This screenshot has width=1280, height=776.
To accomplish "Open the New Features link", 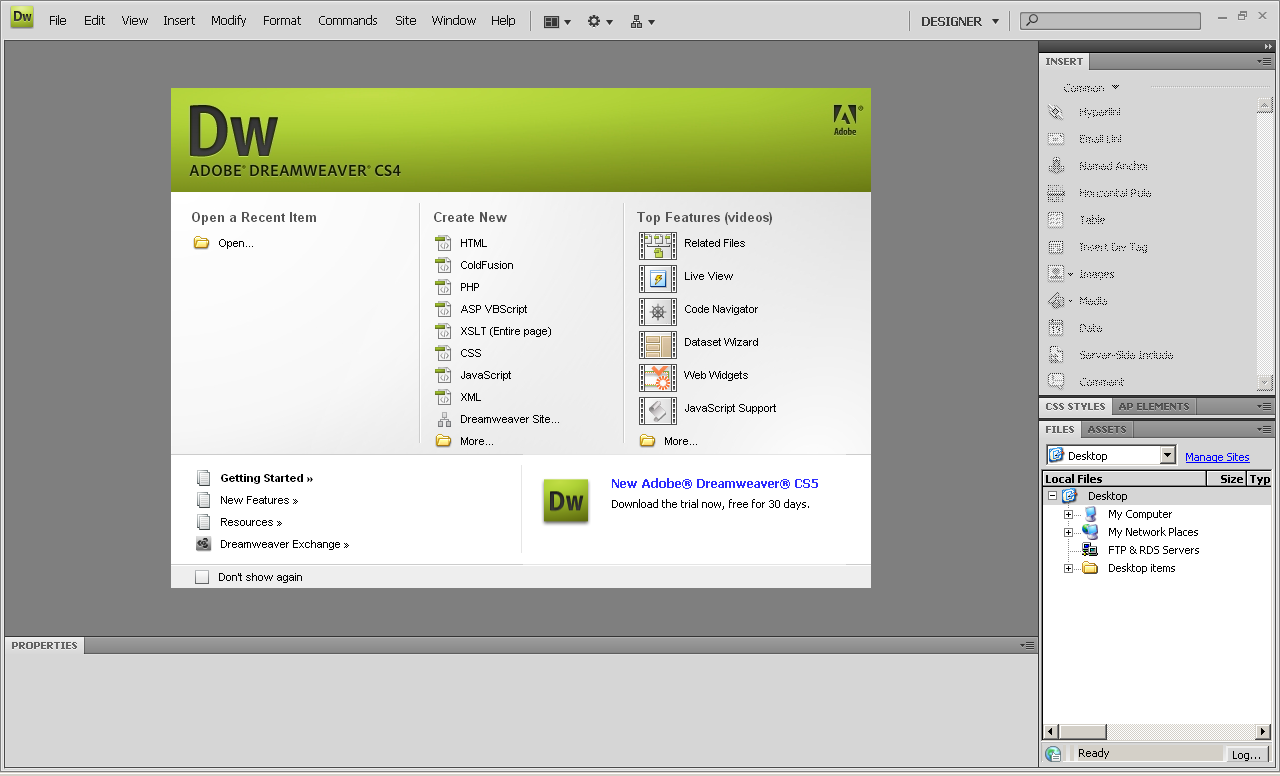I will 259,500.
